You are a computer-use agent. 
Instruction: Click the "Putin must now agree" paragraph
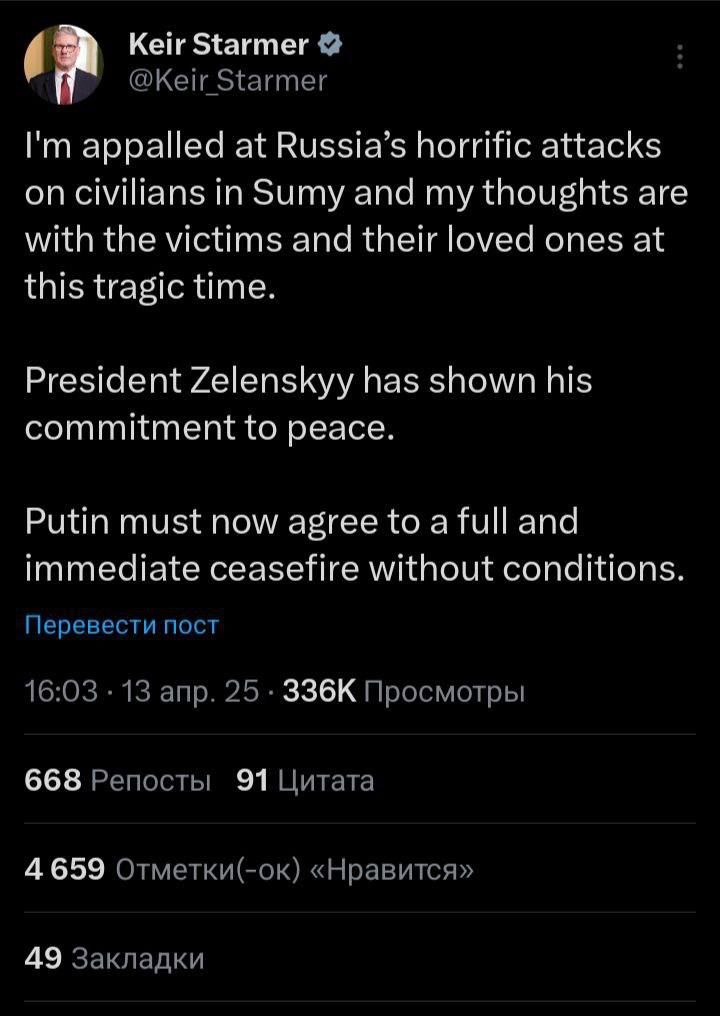(355, 544)
